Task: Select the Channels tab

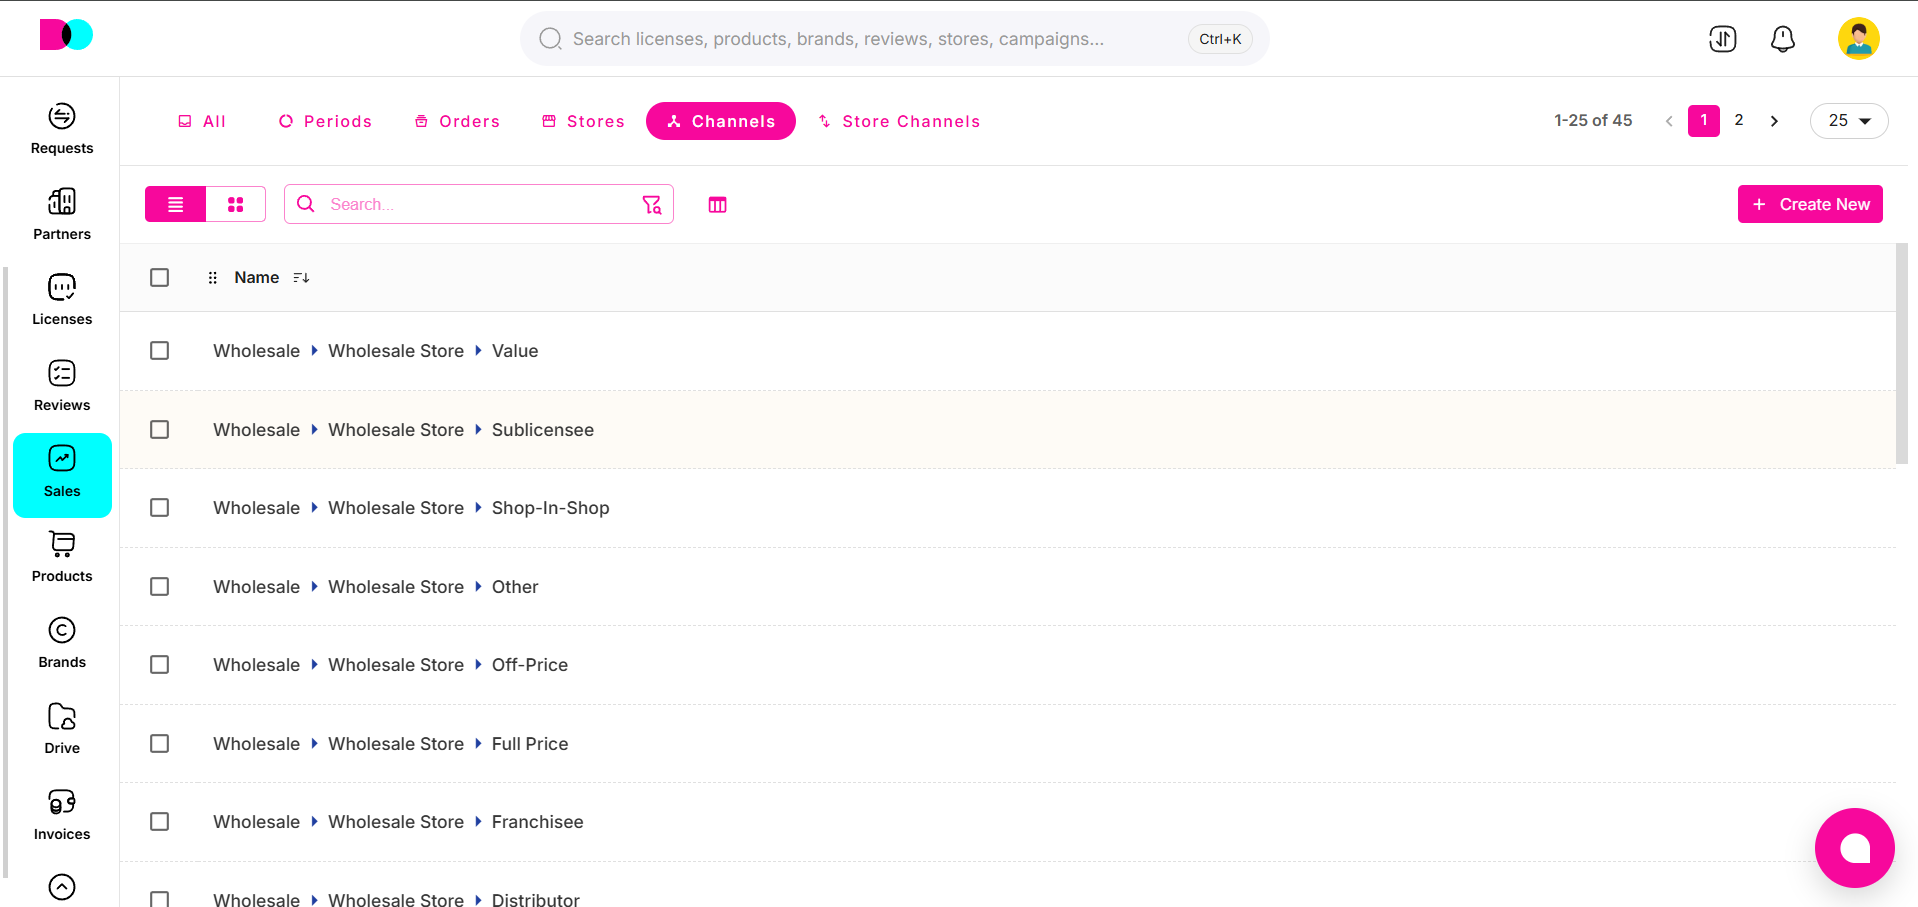Action: [721, 121]
